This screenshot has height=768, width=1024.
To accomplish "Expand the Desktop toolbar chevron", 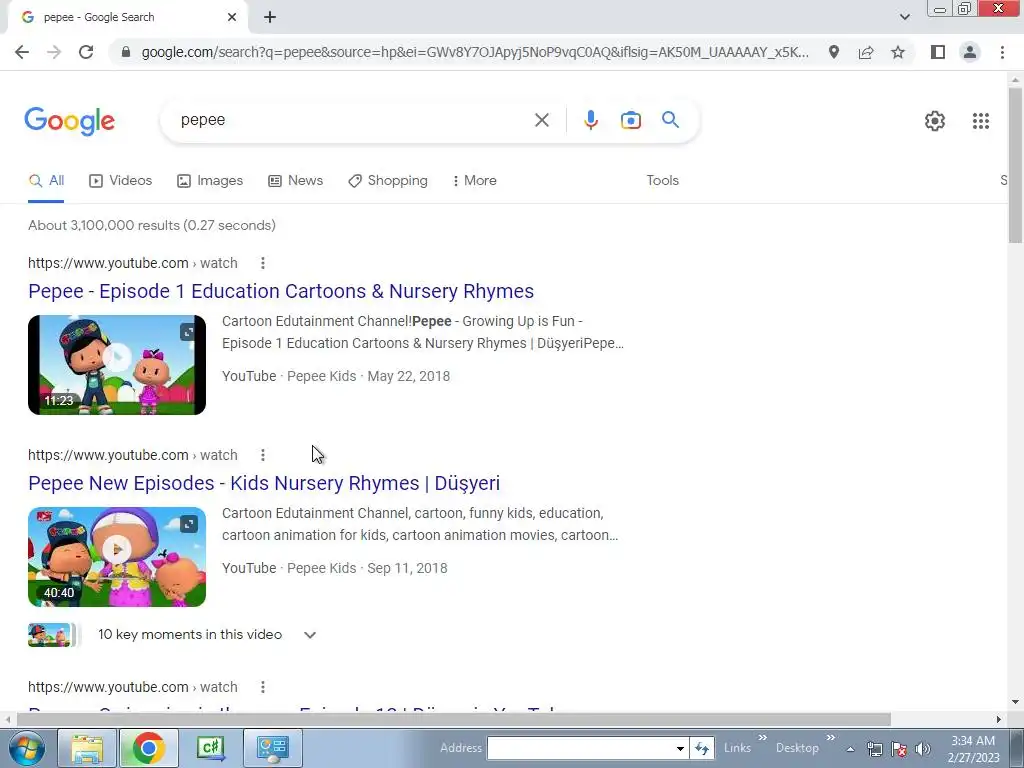I will (830, 738).
